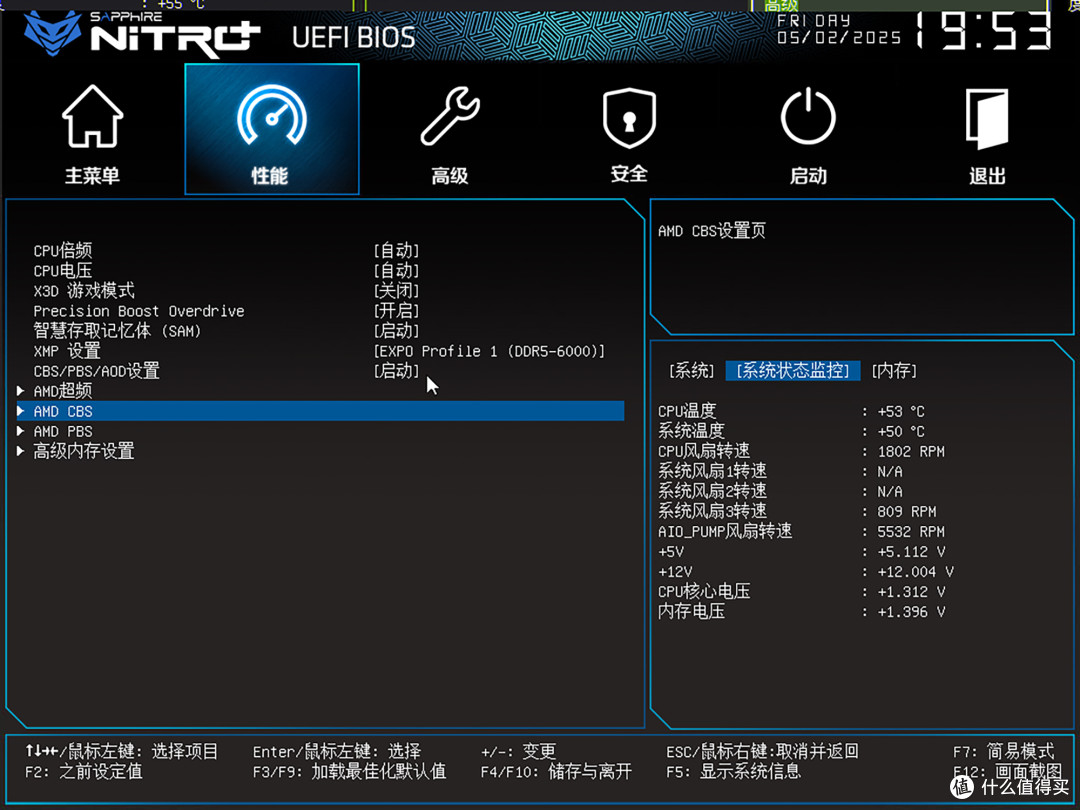Click the 高级 tab label

click(450, 176)
